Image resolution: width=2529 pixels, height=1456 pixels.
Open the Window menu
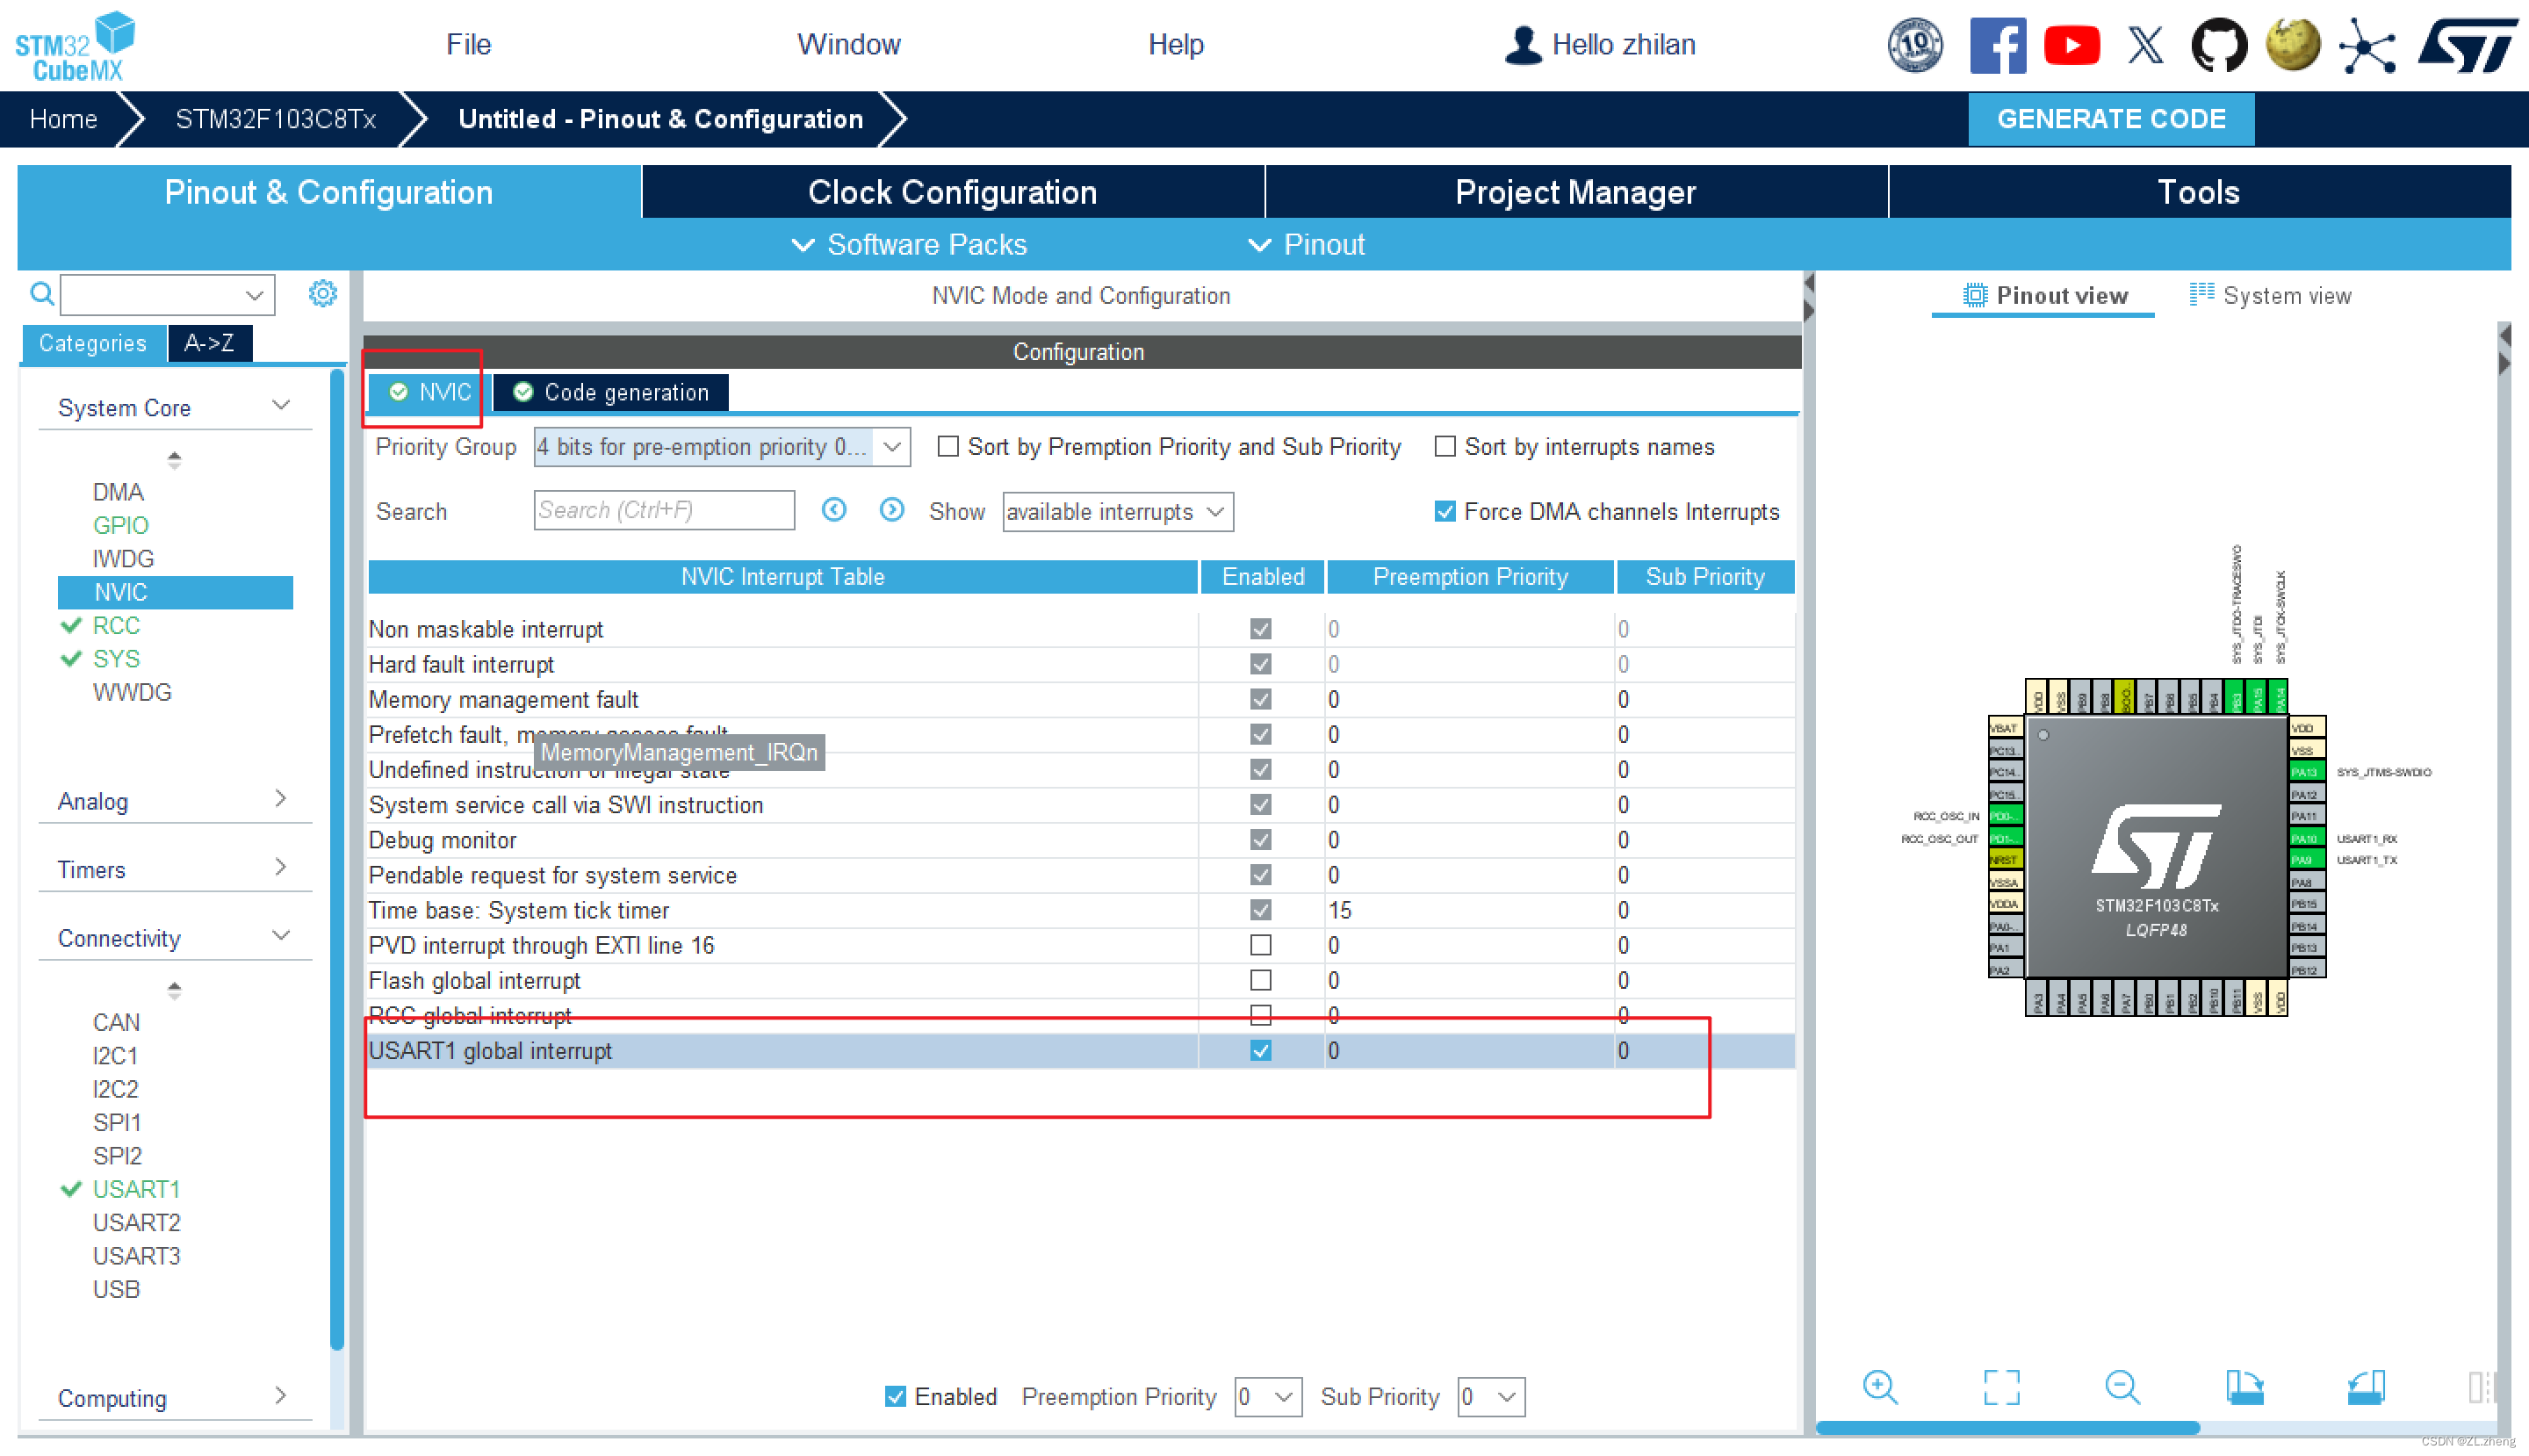pyautogui.click(x=848, y=45)
